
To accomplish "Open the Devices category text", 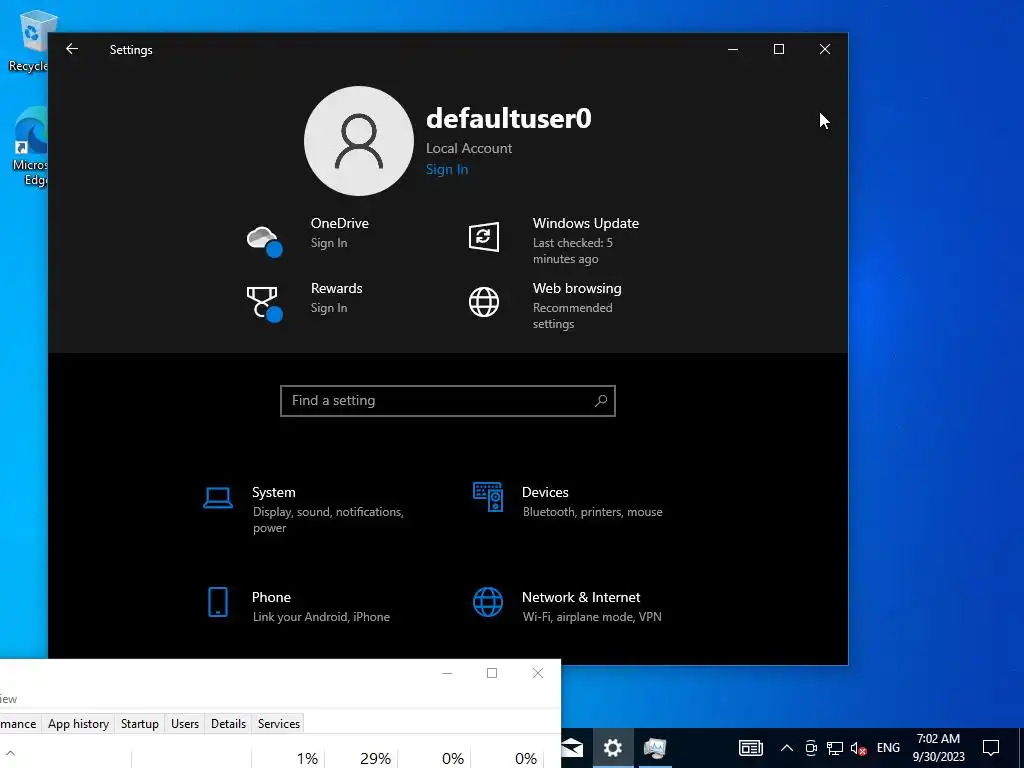I will 592,502.
